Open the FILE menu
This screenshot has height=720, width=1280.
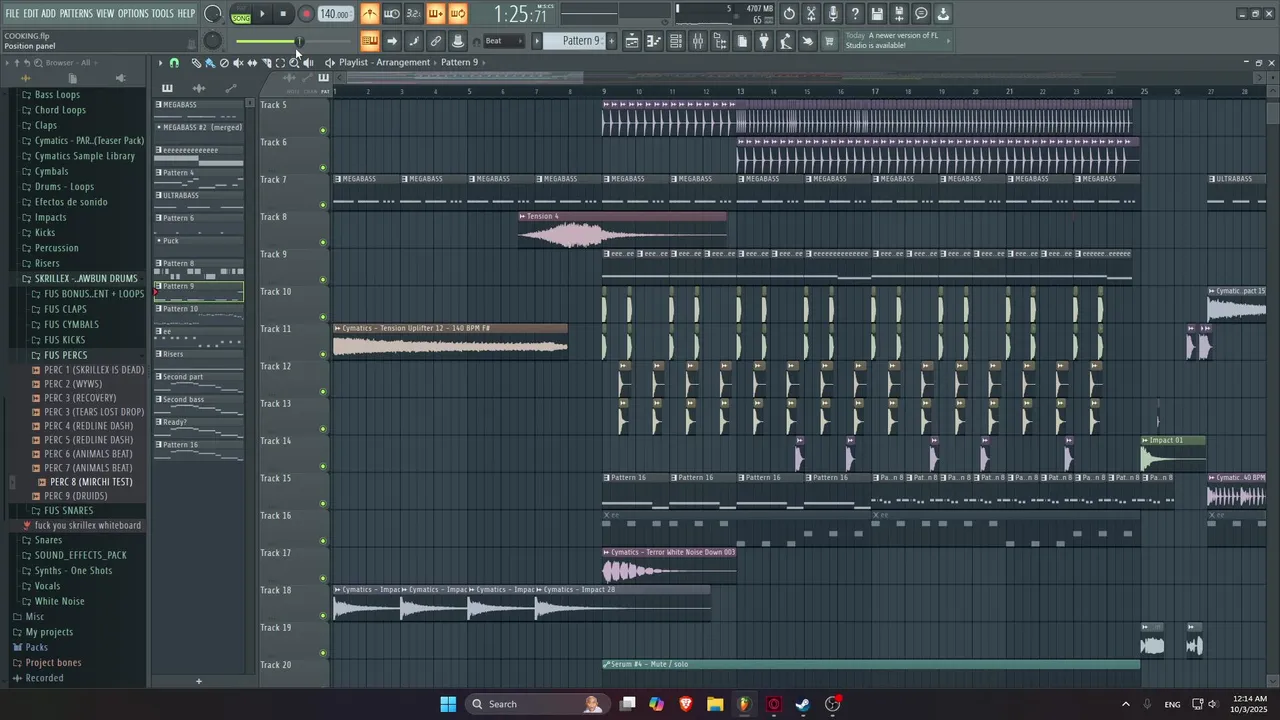12,13
